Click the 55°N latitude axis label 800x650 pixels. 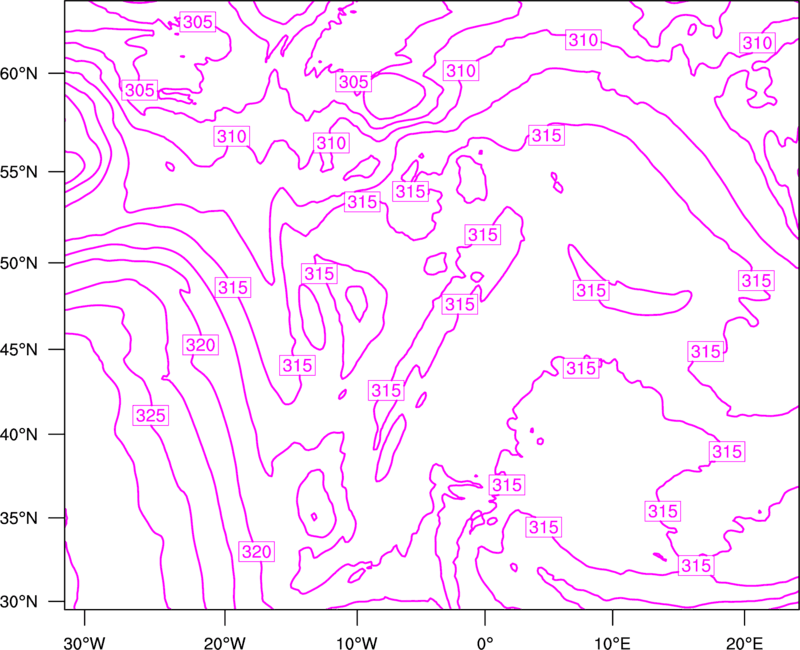(19, 171)
